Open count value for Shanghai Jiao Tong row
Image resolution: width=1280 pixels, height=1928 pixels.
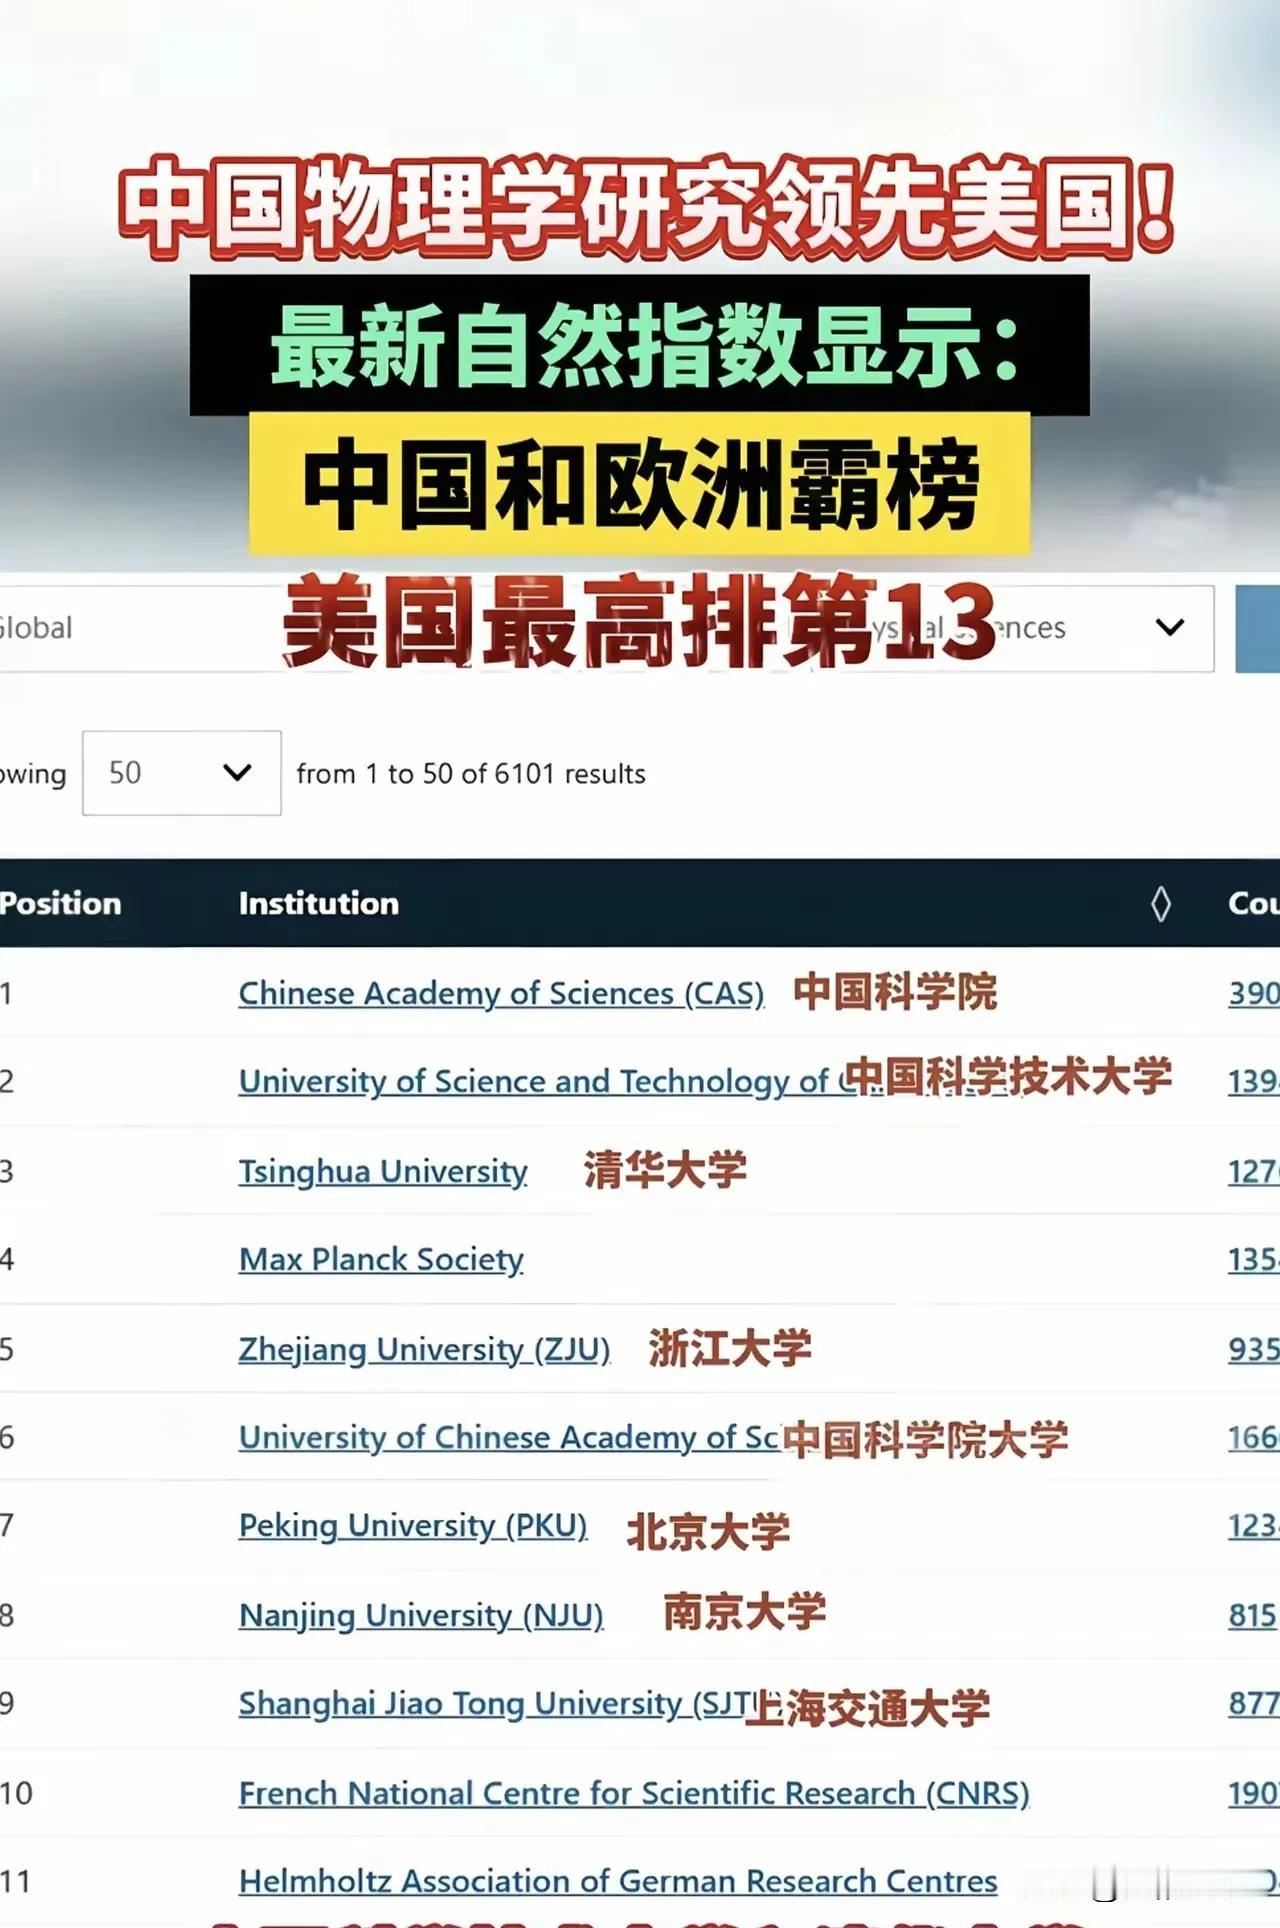1254,1703
